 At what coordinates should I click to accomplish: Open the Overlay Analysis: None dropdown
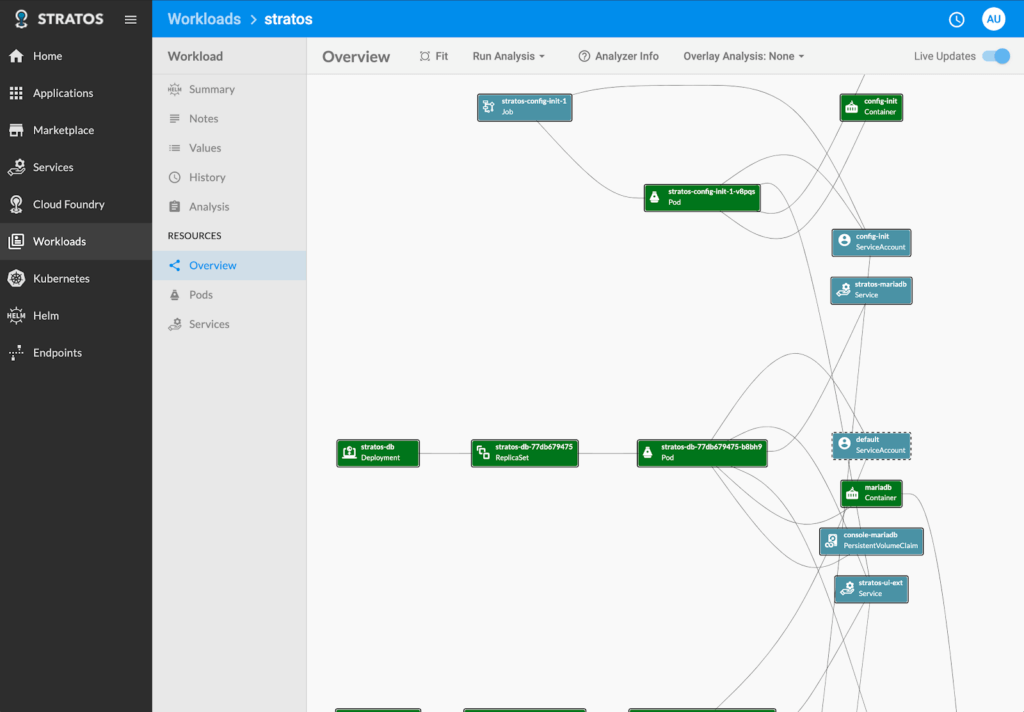click(743, 56)
